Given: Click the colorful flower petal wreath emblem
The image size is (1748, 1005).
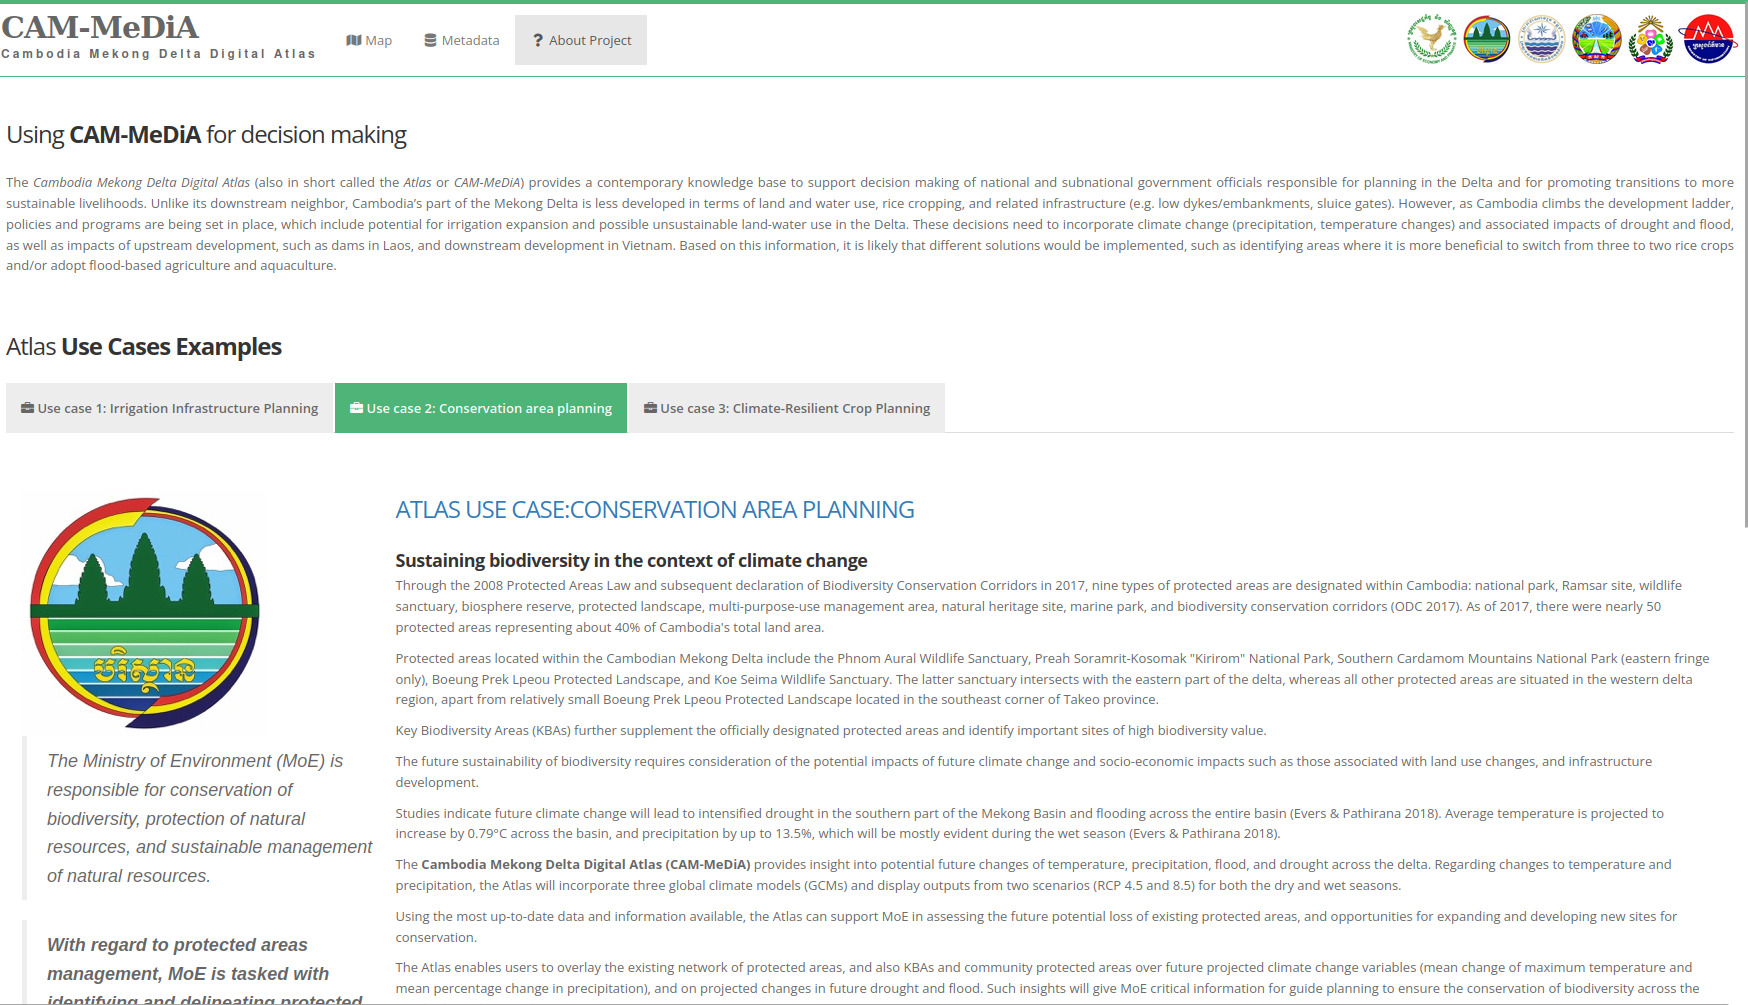Looking at the screenshot, I should click(1651, 40).
